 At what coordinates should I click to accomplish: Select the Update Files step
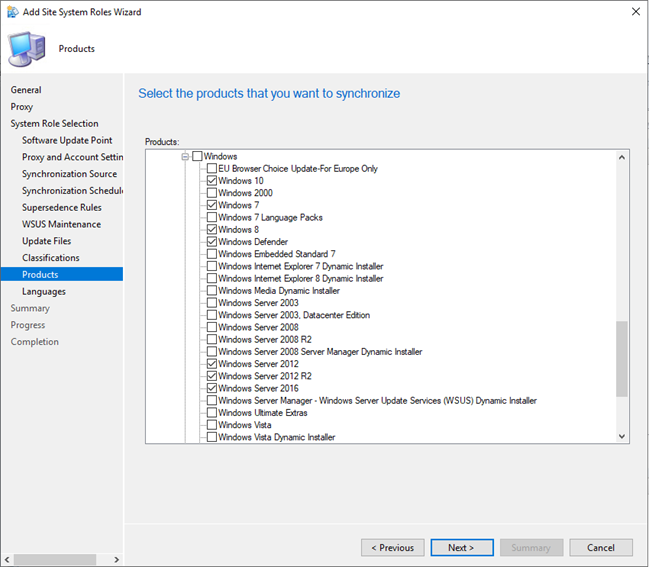click(47, 241)
